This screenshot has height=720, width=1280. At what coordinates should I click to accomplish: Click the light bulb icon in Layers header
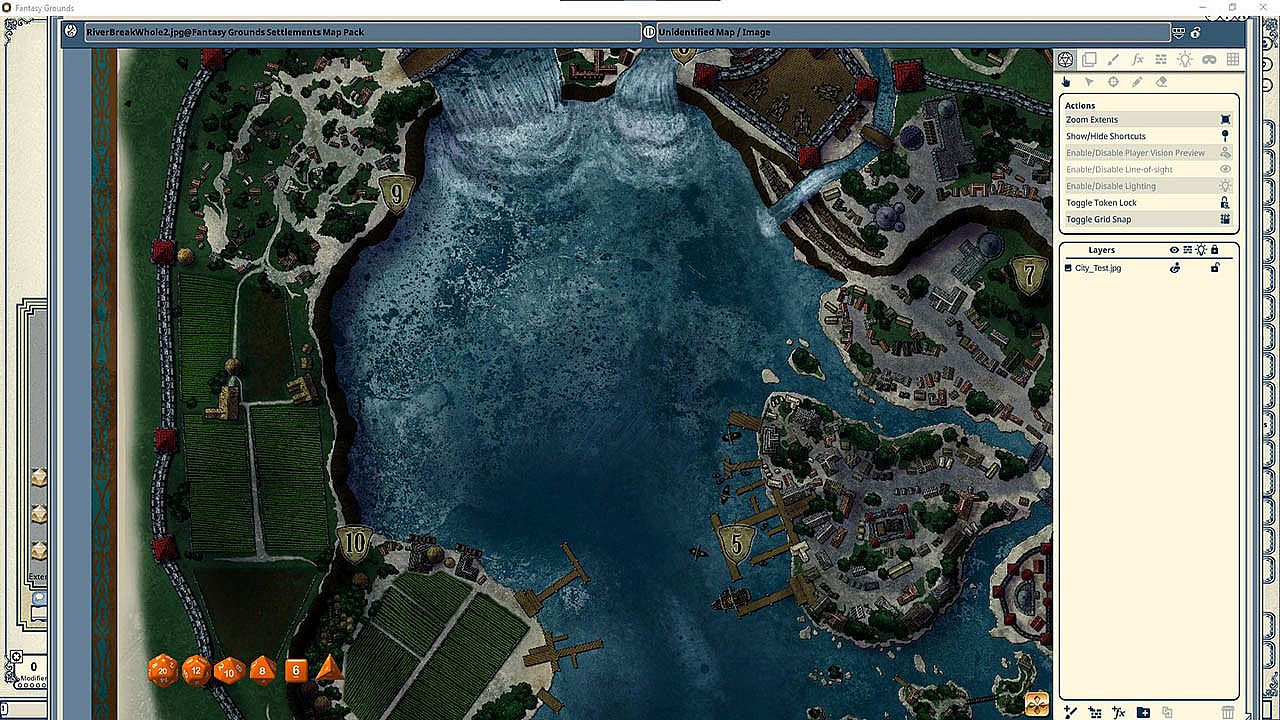click(x=1201, y=250)
